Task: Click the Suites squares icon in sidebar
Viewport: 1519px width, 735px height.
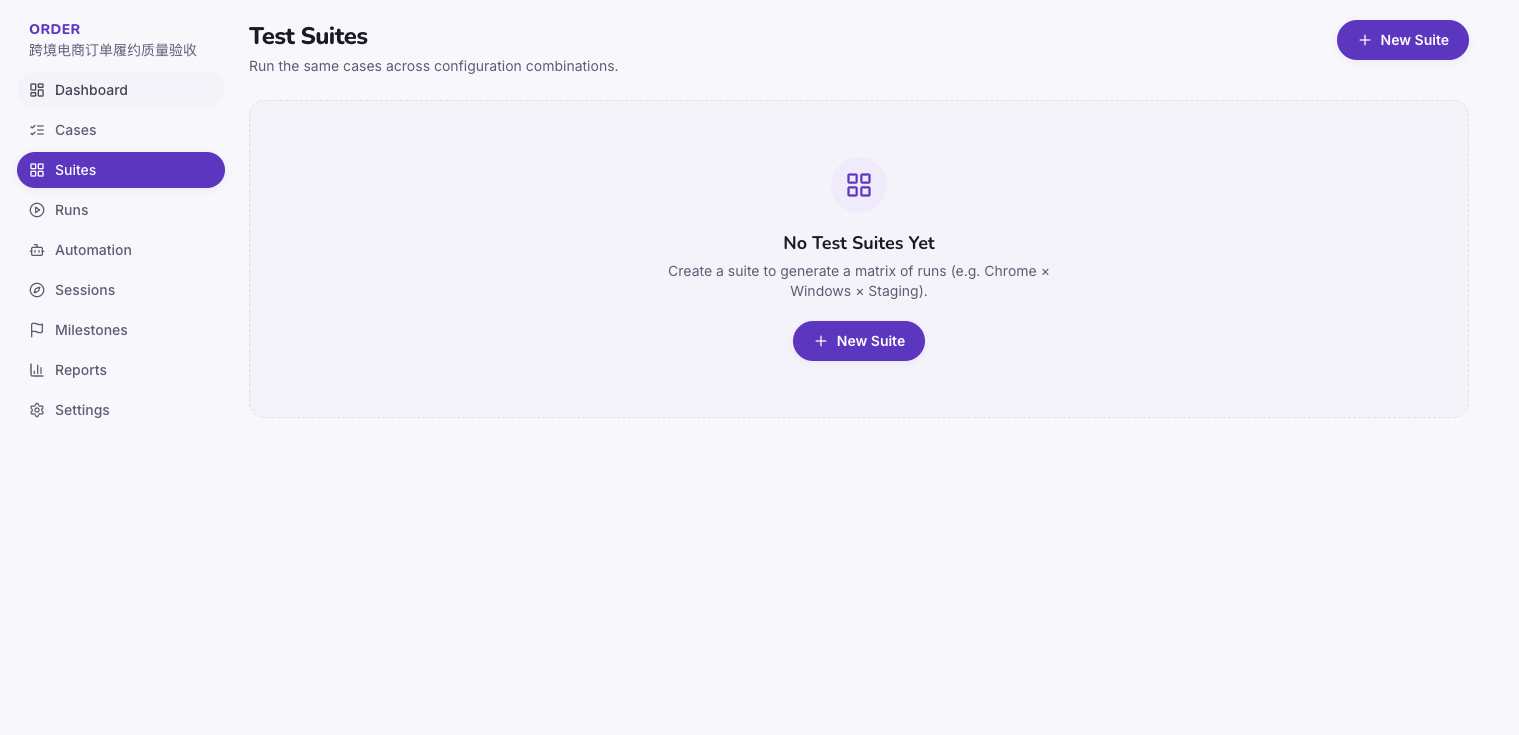Action: 37,170
